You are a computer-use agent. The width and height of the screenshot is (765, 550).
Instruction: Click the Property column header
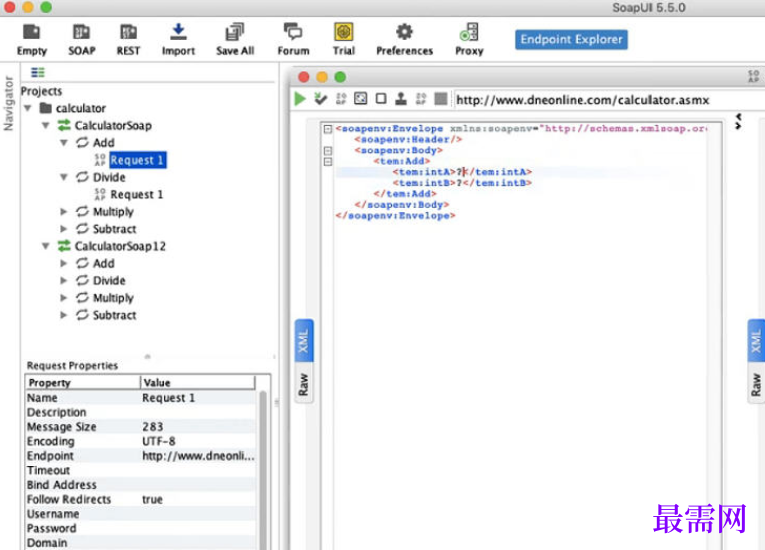83,383
